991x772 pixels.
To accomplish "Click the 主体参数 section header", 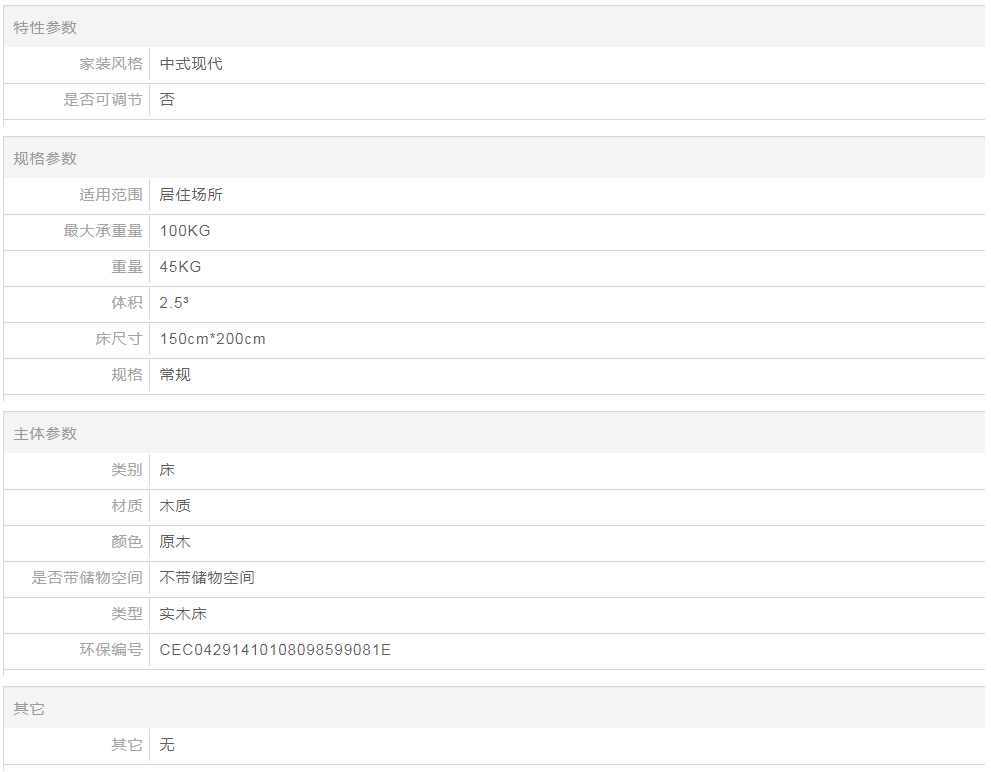I will (x=45, y=434).
